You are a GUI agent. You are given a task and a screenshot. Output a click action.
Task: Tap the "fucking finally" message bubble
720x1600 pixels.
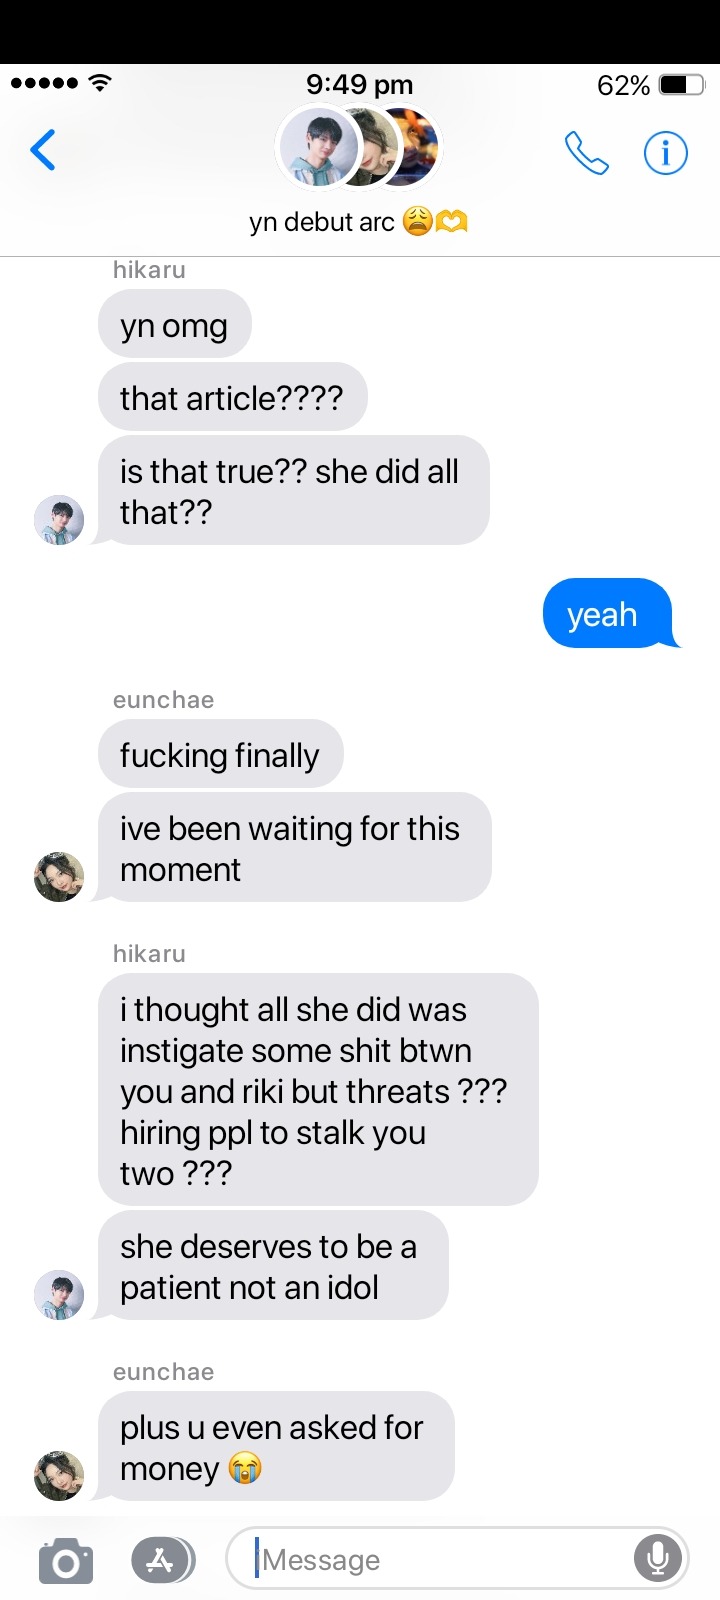[221, 754]
